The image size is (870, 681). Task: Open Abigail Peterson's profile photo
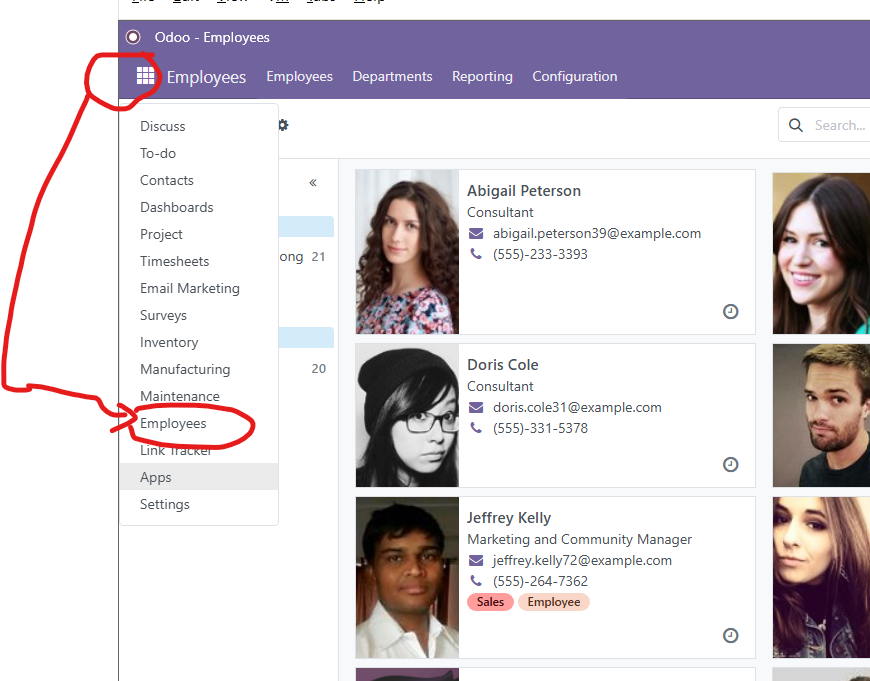click(407, 251)
